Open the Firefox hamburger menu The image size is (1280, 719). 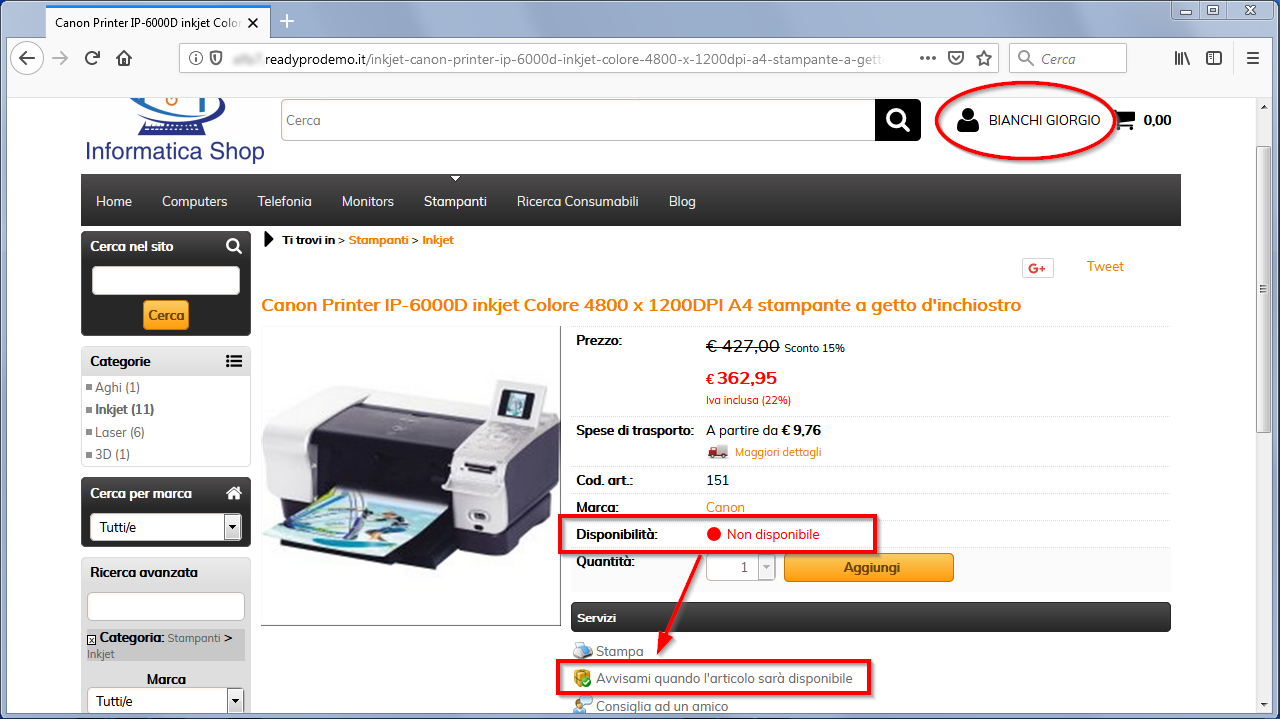coord(1253,58)
